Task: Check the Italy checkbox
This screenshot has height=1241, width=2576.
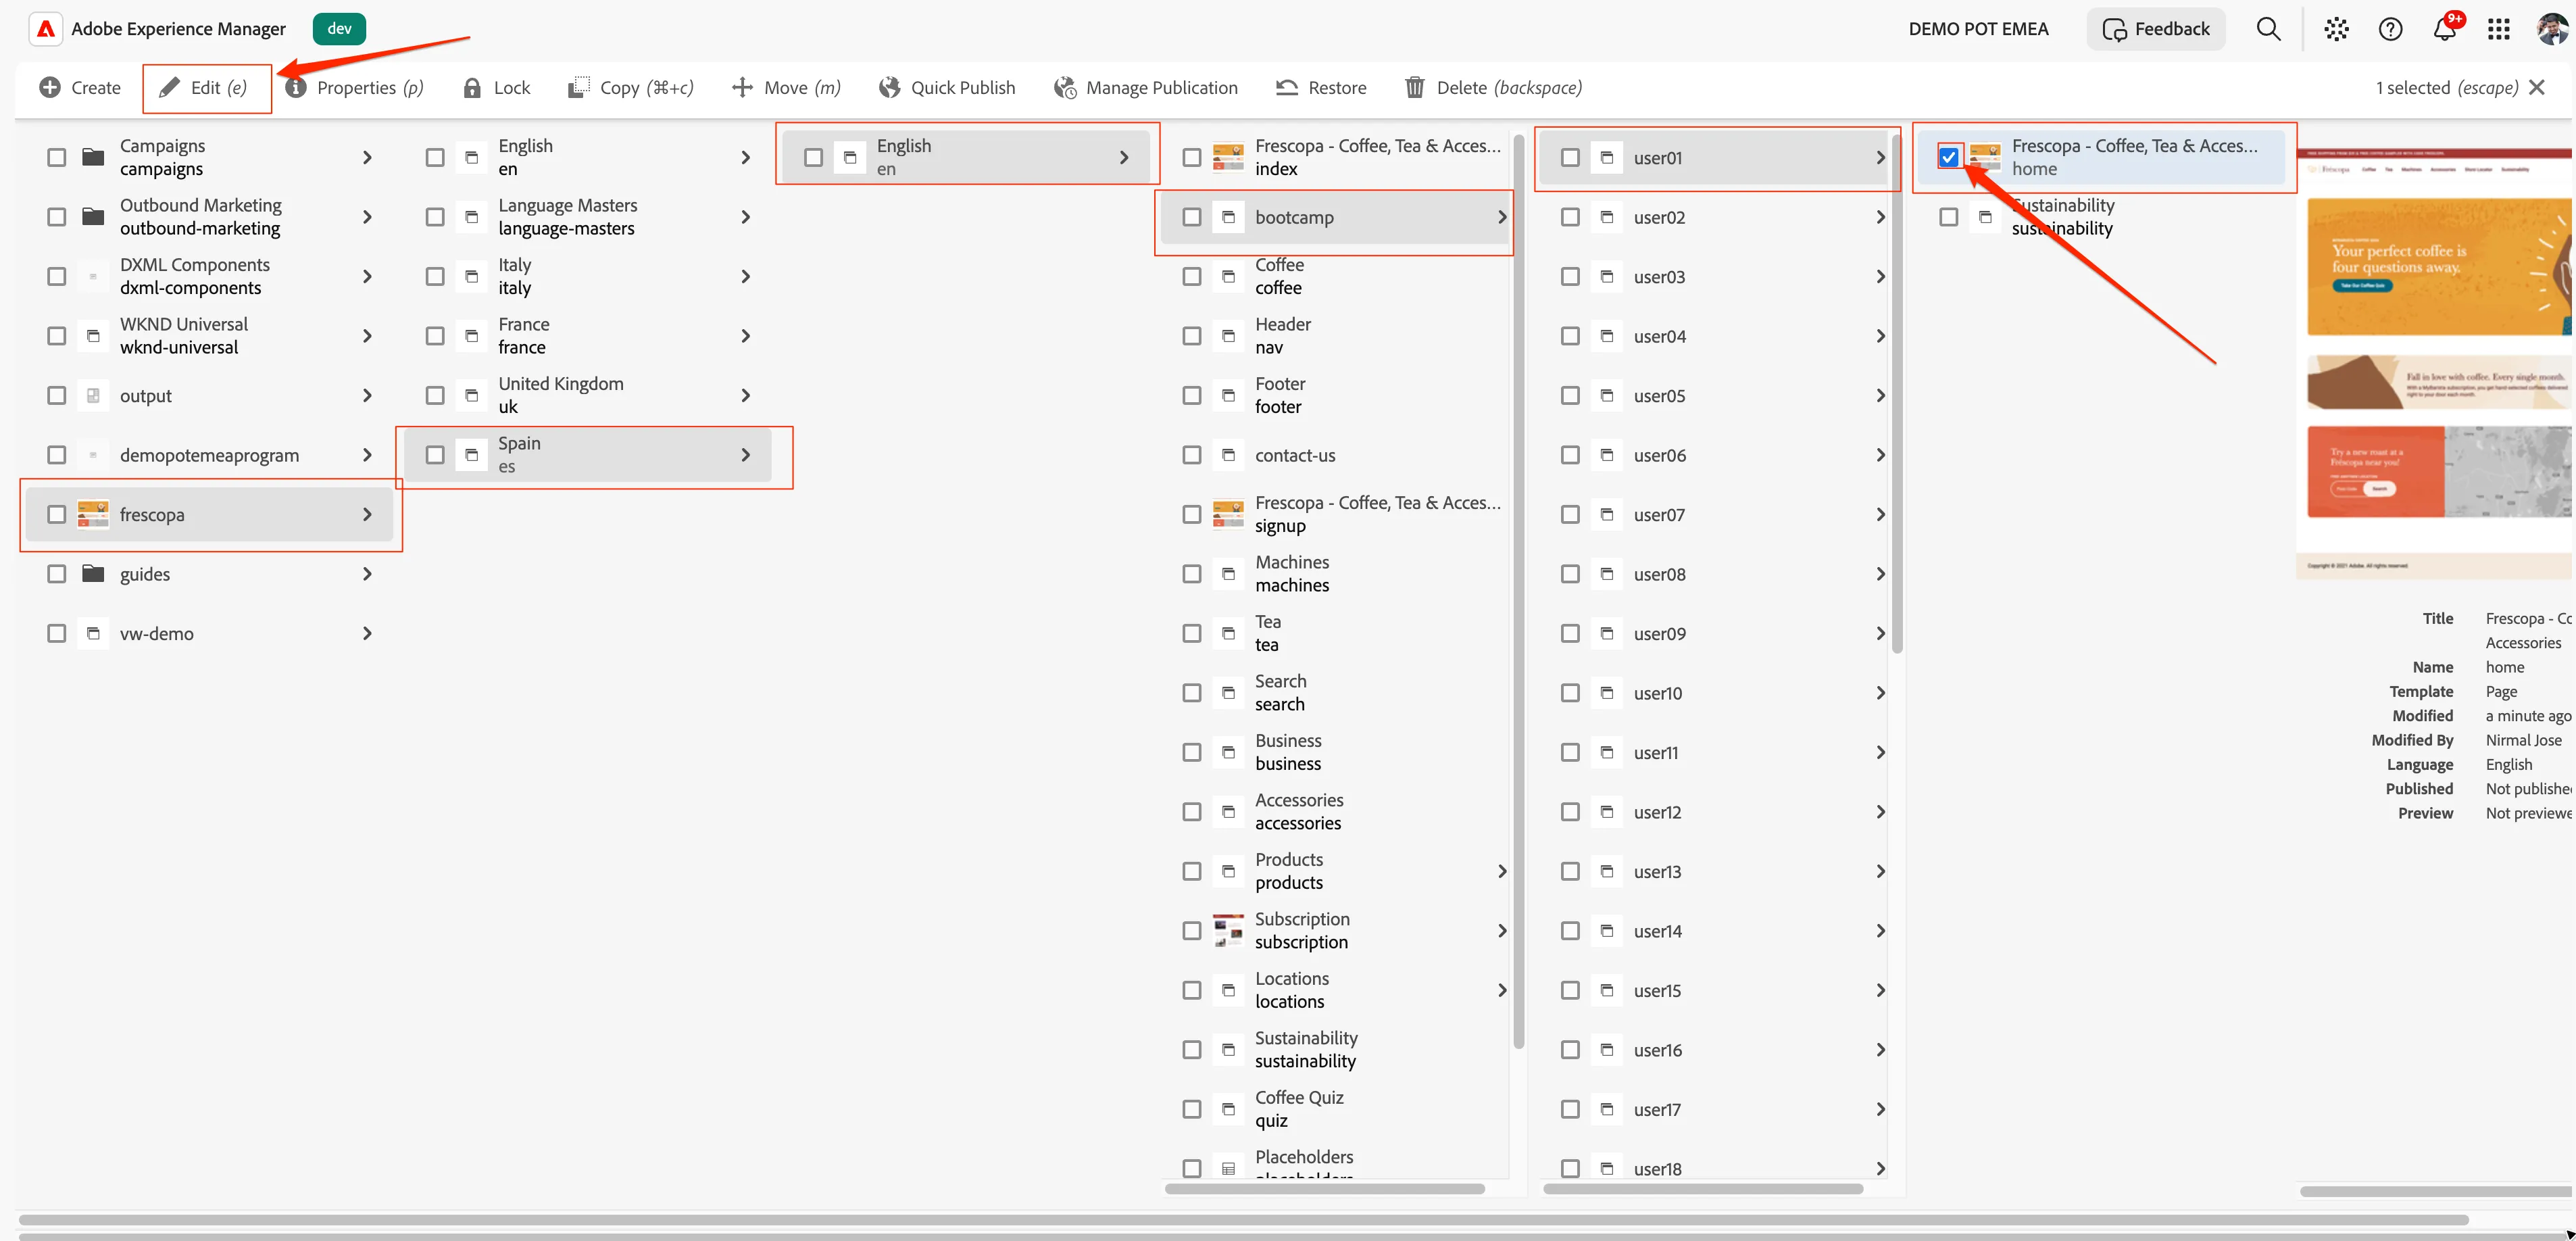Action: [x=435, y=276]
